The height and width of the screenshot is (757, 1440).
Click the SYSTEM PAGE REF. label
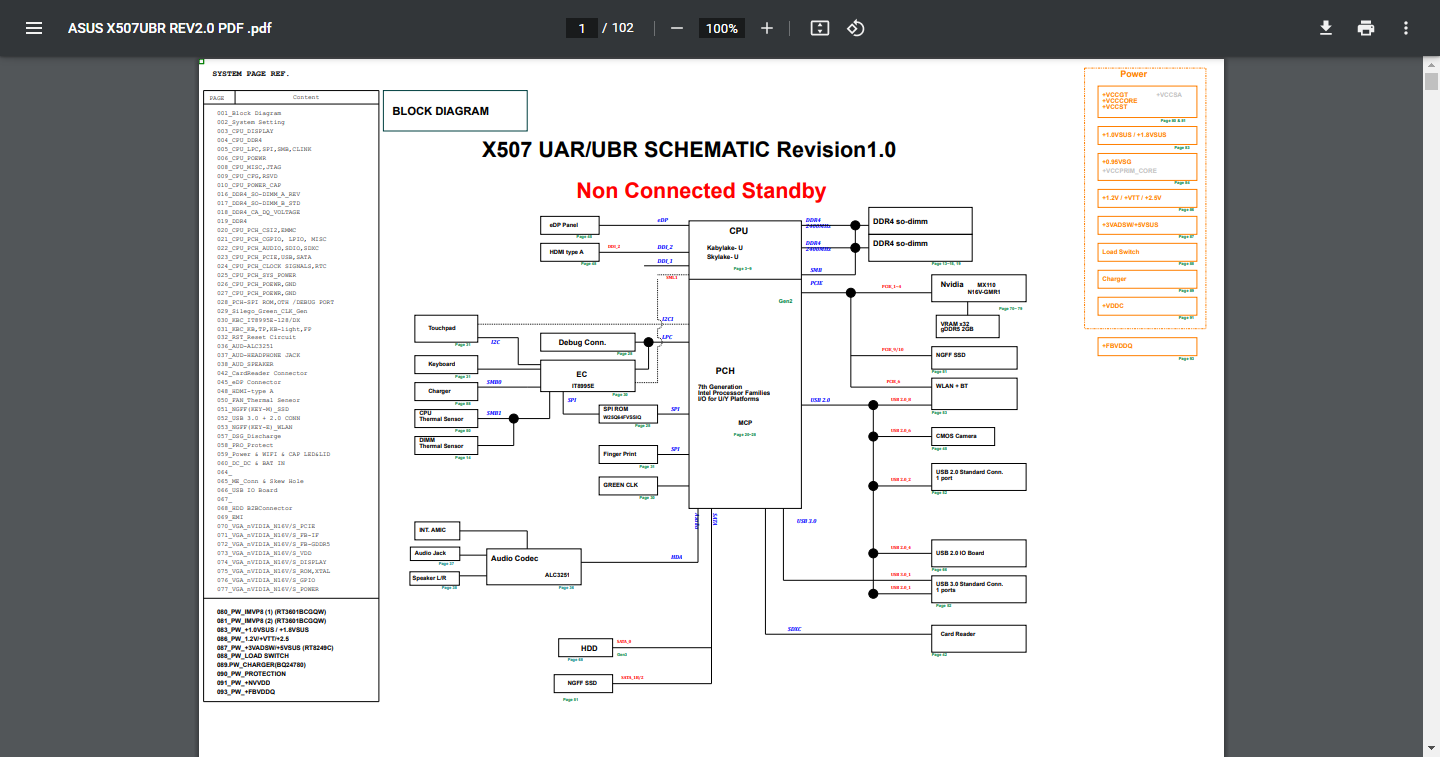pyautogui.click(x=250, y=74)
